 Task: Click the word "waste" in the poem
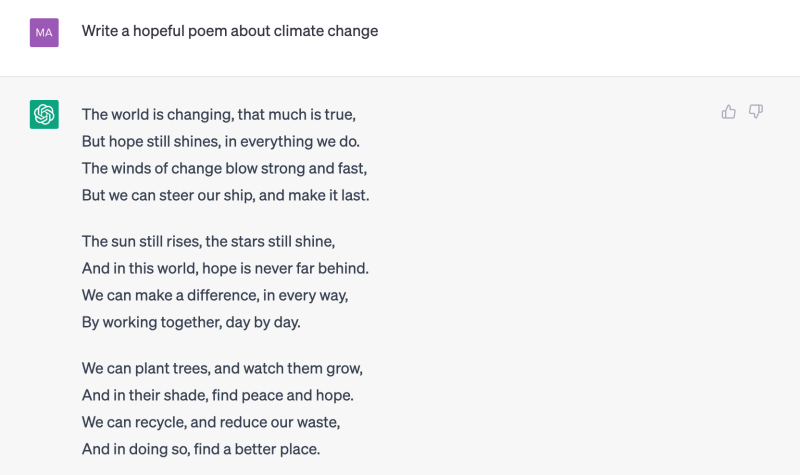point(320,422)
